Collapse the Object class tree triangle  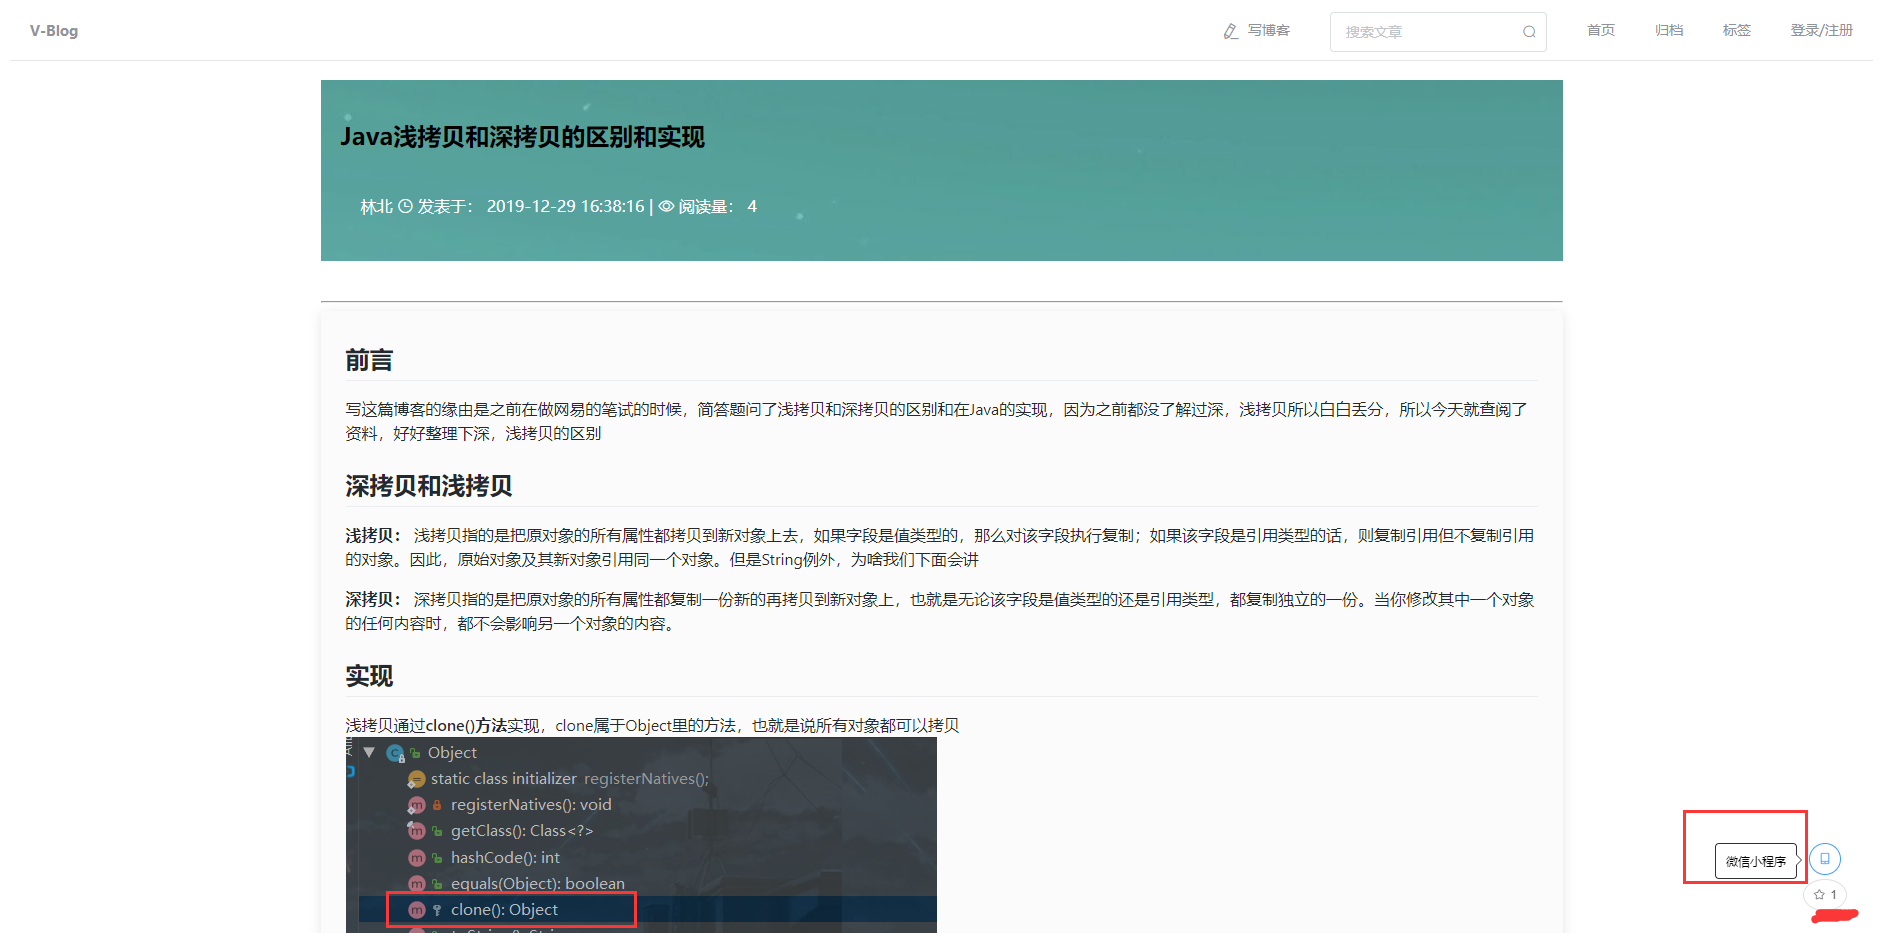click(368, 752)
